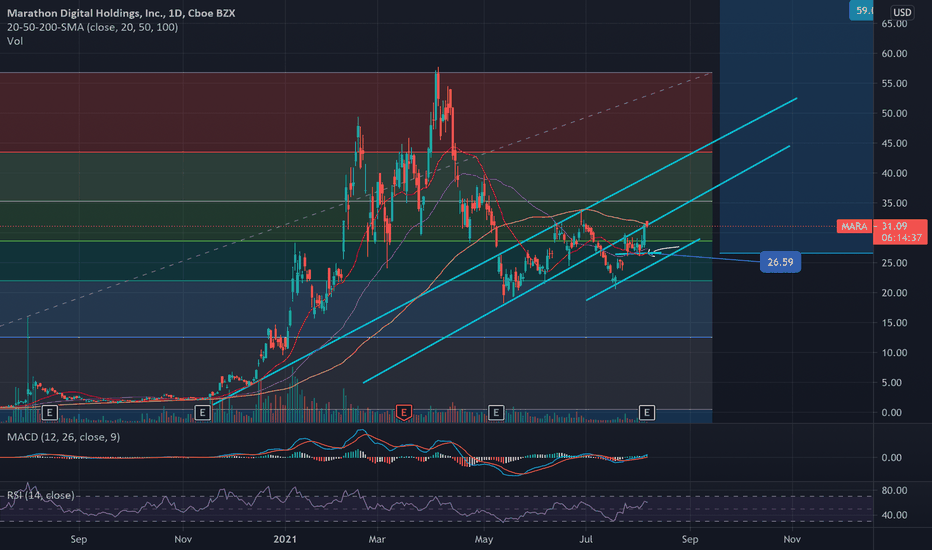Click the May time axis label

484,539
